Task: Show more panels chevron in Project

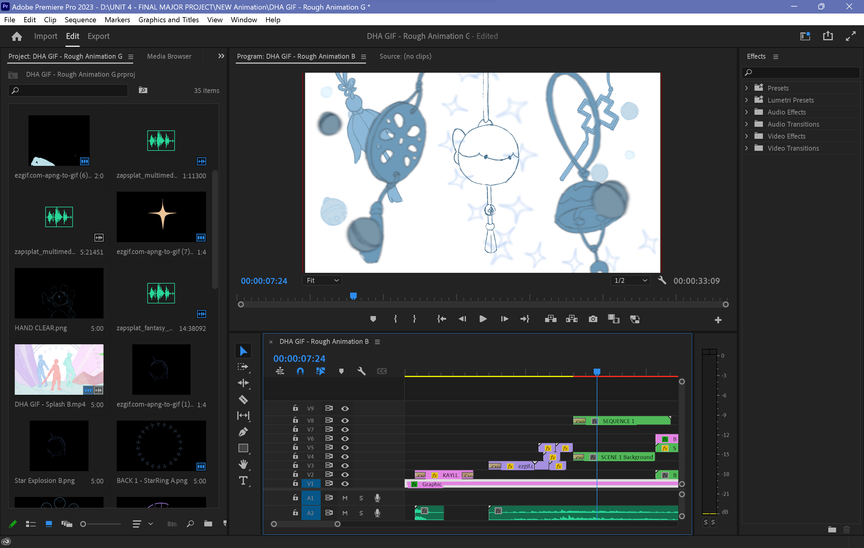Action: (x=221, y=56)
